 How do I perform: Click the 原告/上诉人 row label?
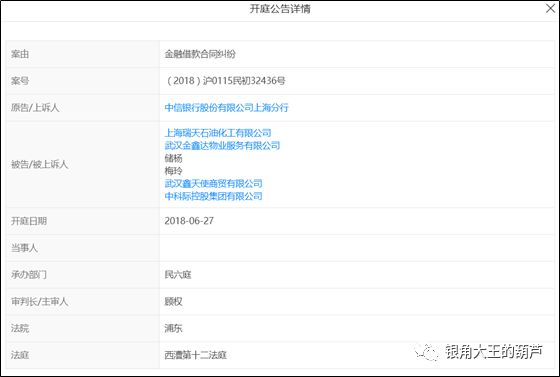coord(35,107)
